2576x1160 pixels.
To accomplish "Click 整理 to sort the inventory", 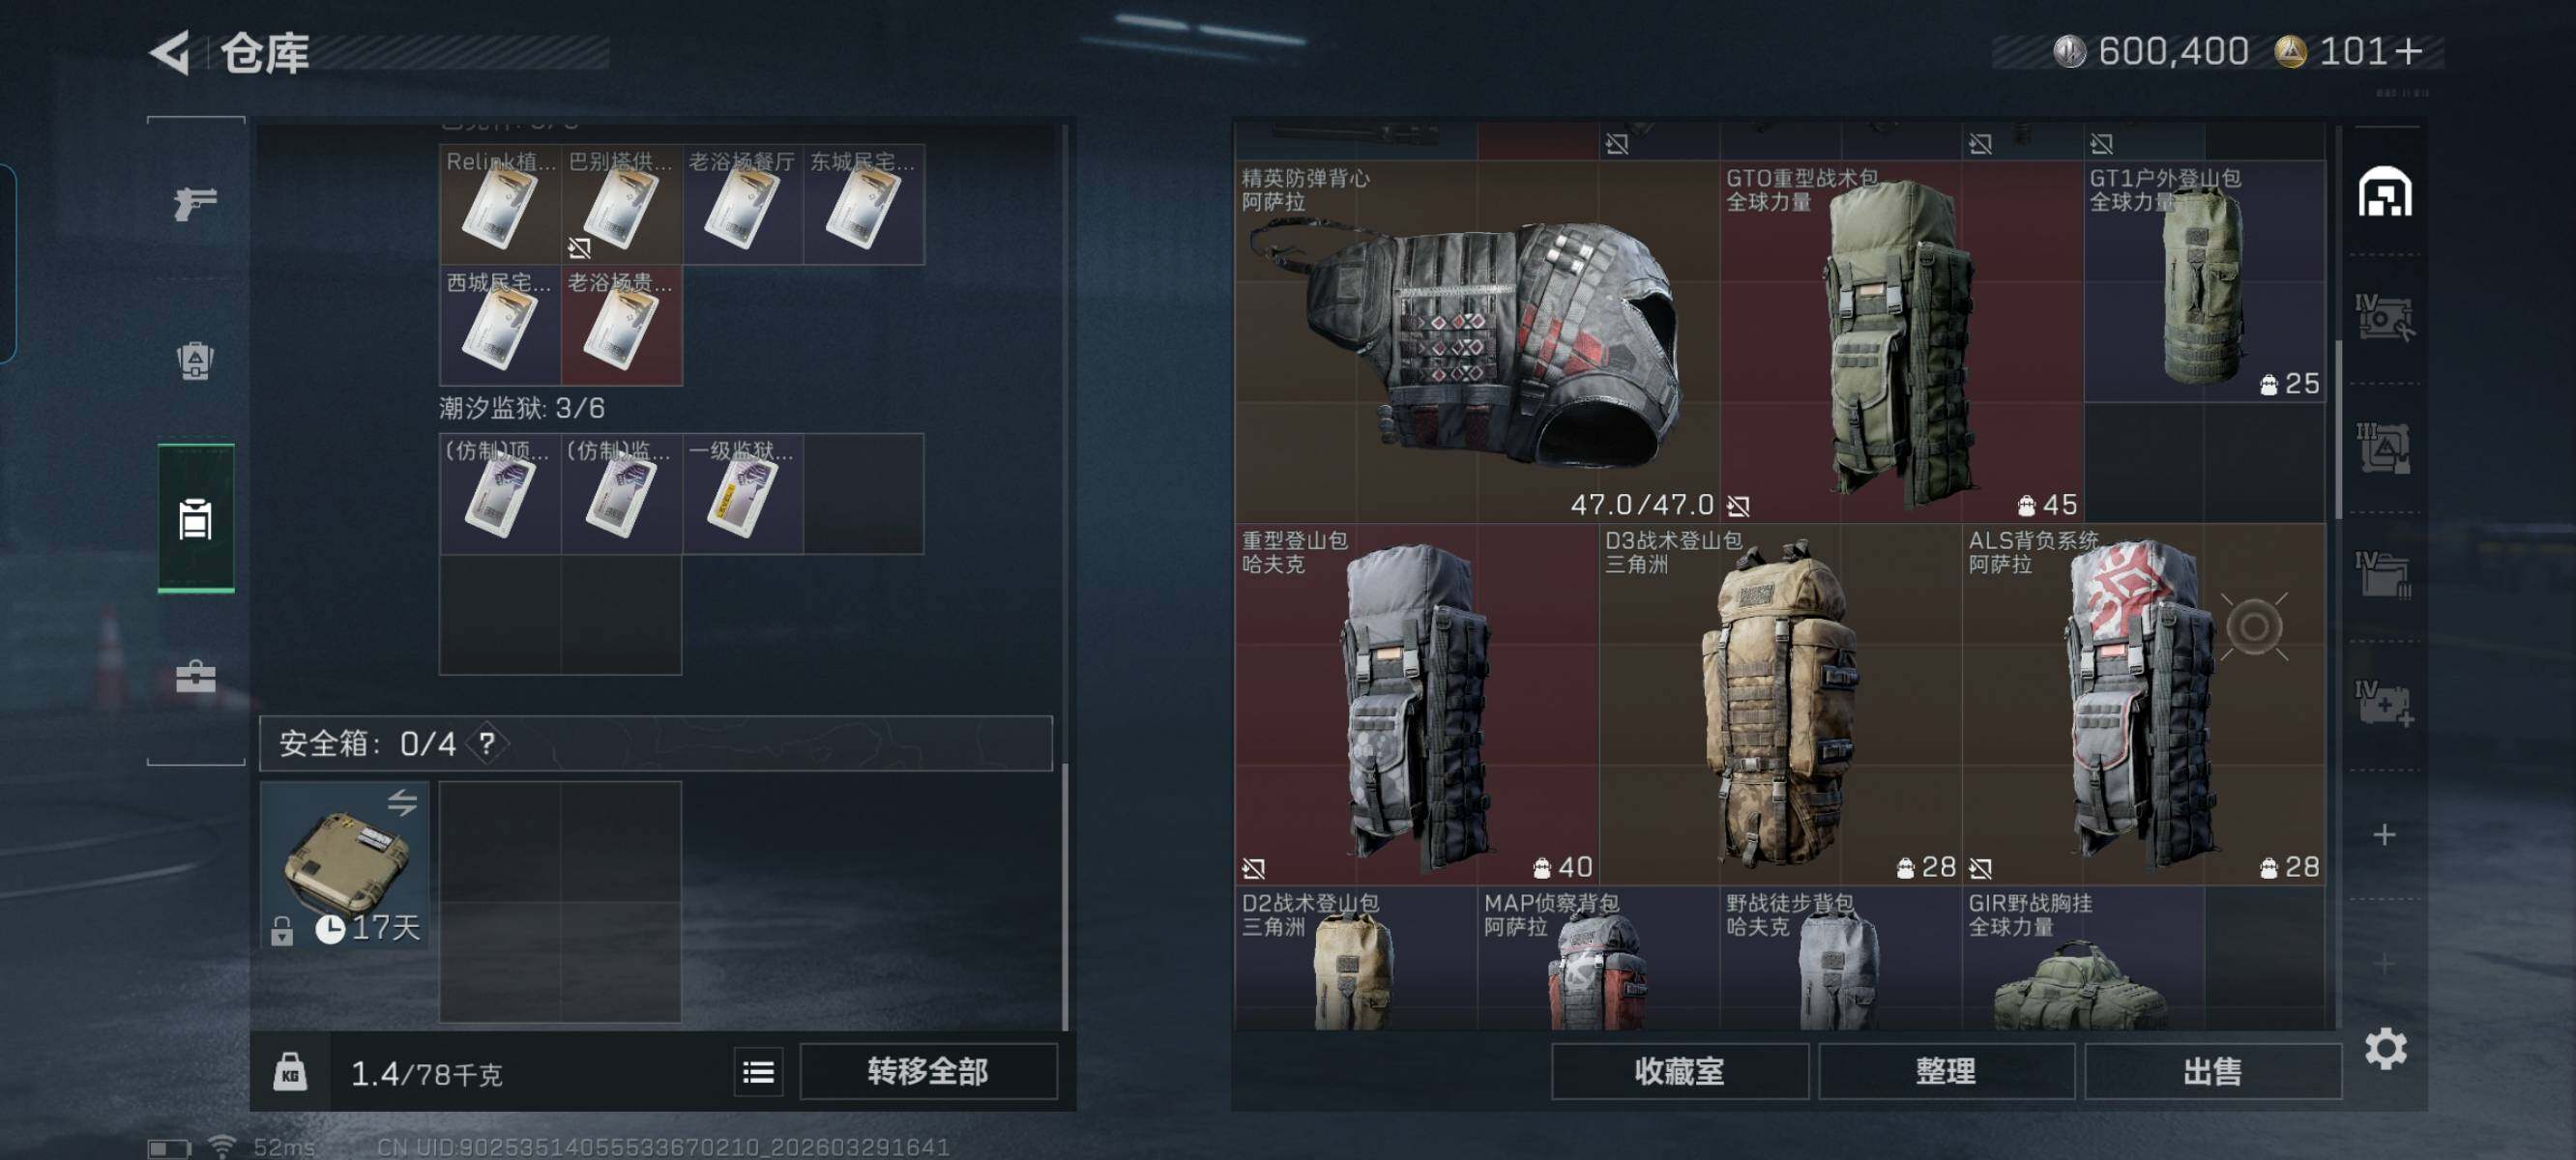I will click(1945, 1072).
